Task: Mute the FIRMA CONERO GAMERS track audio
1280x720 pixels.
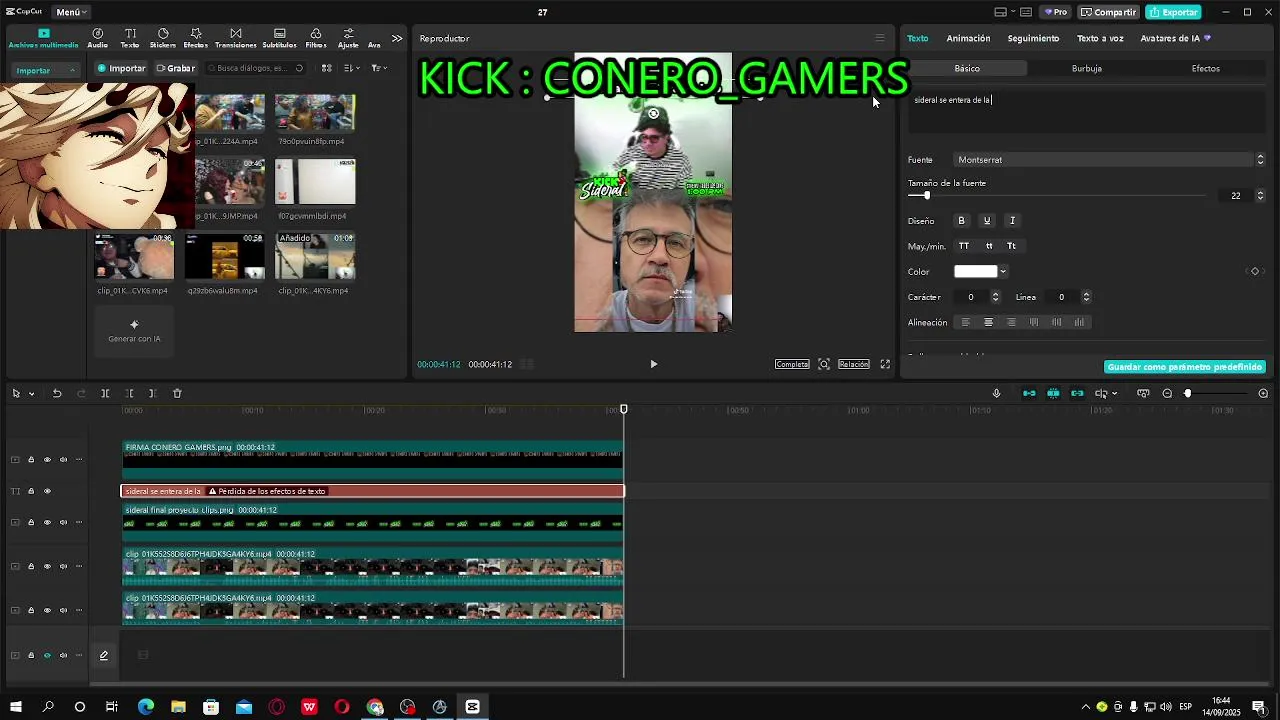Action: (x=63, y=460)
